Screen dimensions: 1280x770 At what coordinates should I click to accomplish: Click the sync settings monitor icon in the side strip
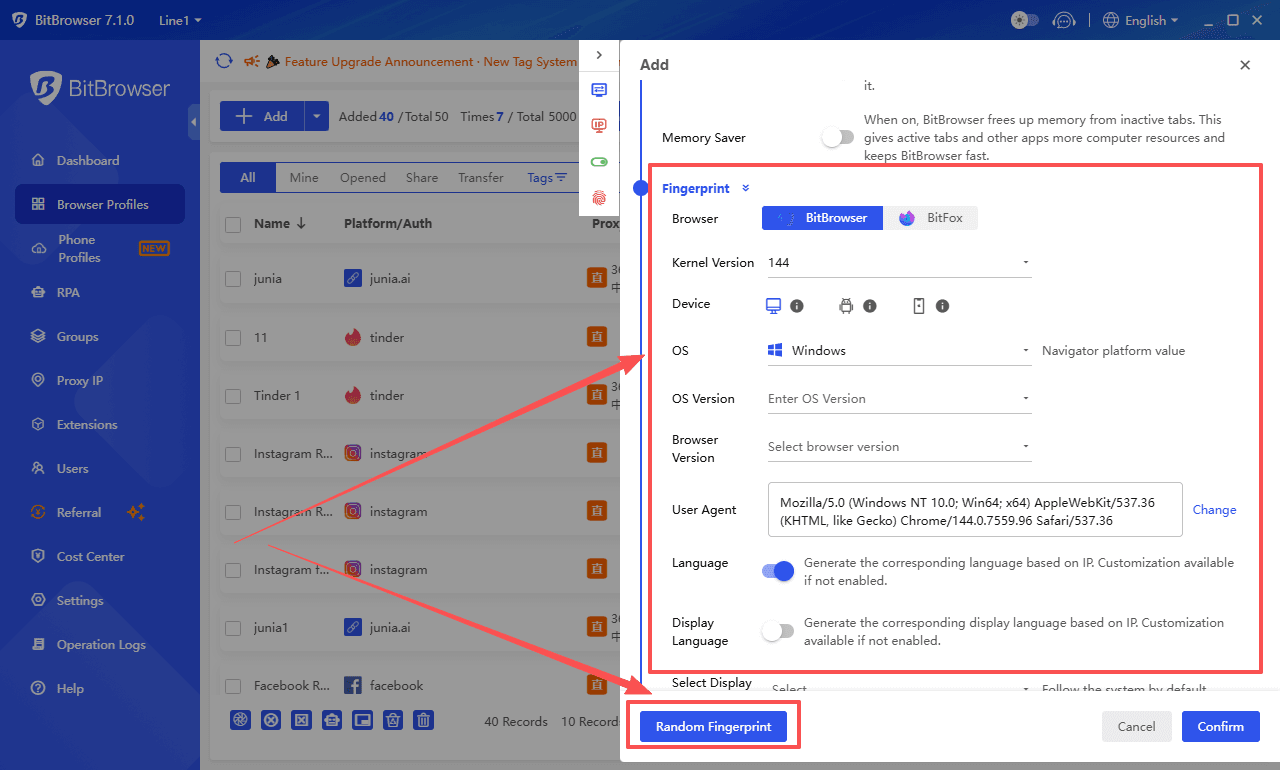[x=599, y=90]
